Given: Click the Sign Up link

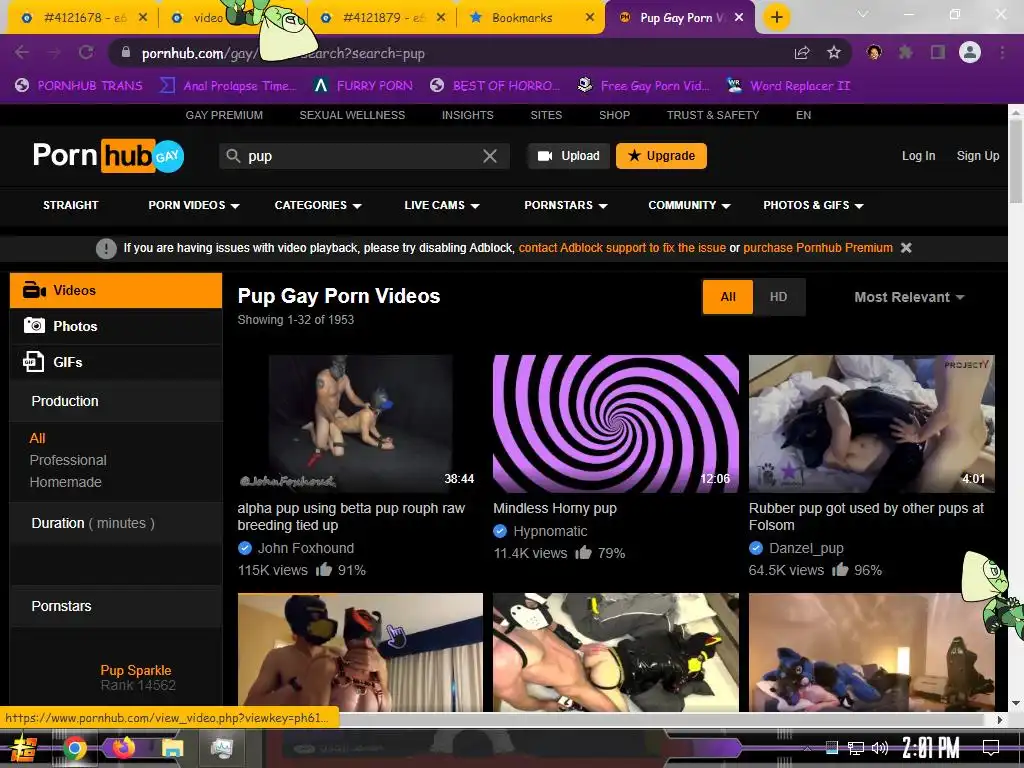Looking at the screenshot, I should click(x=978, y=156).
